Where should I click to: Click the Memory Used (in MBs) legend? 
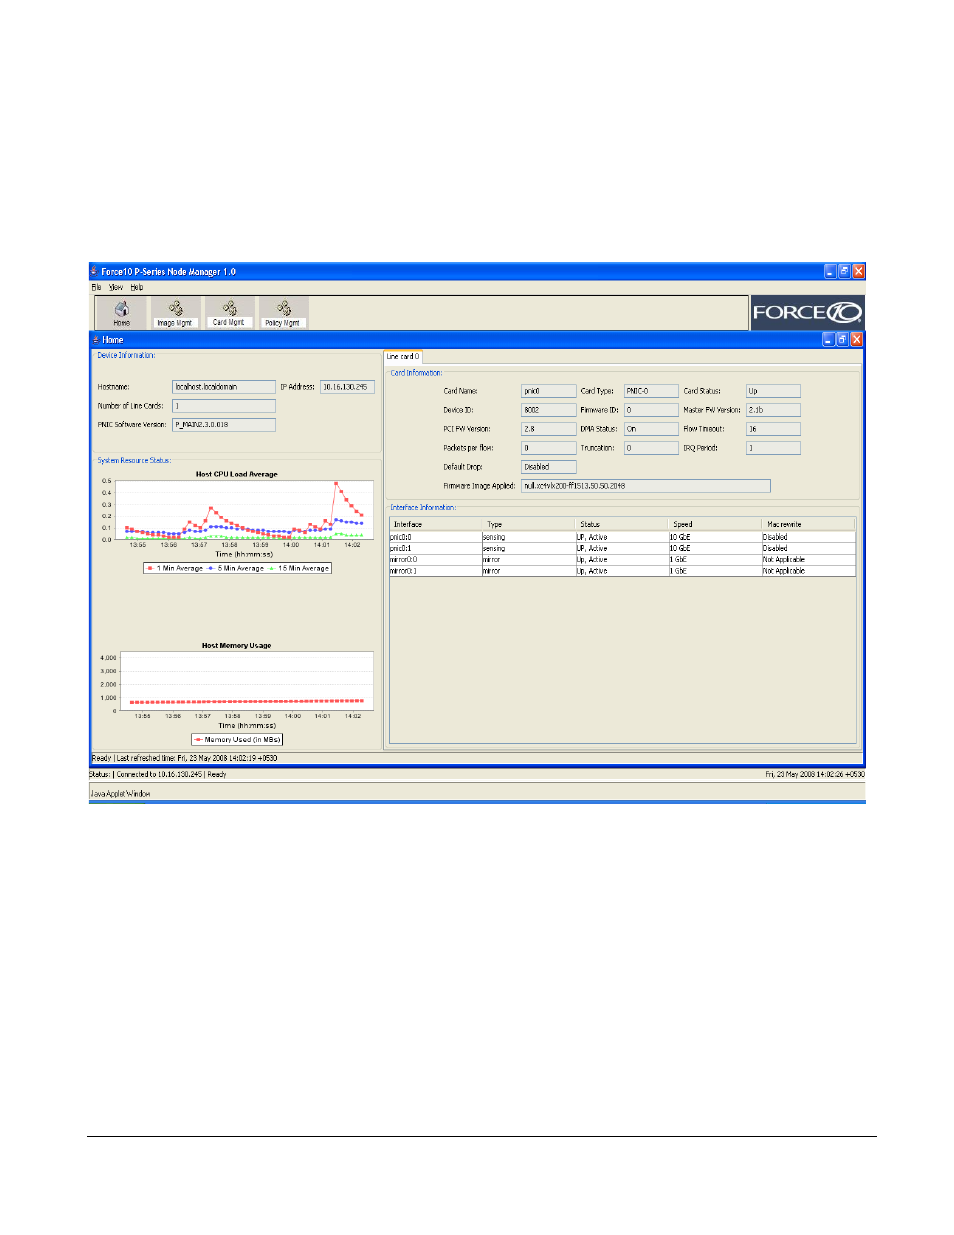pyautogui.click(x=237, y=740)
